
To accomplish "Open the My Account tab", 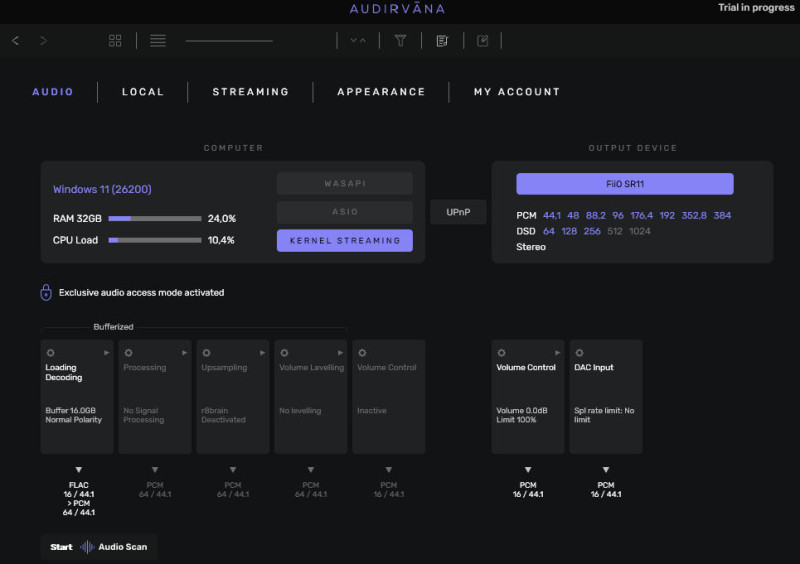I will 517,92.
